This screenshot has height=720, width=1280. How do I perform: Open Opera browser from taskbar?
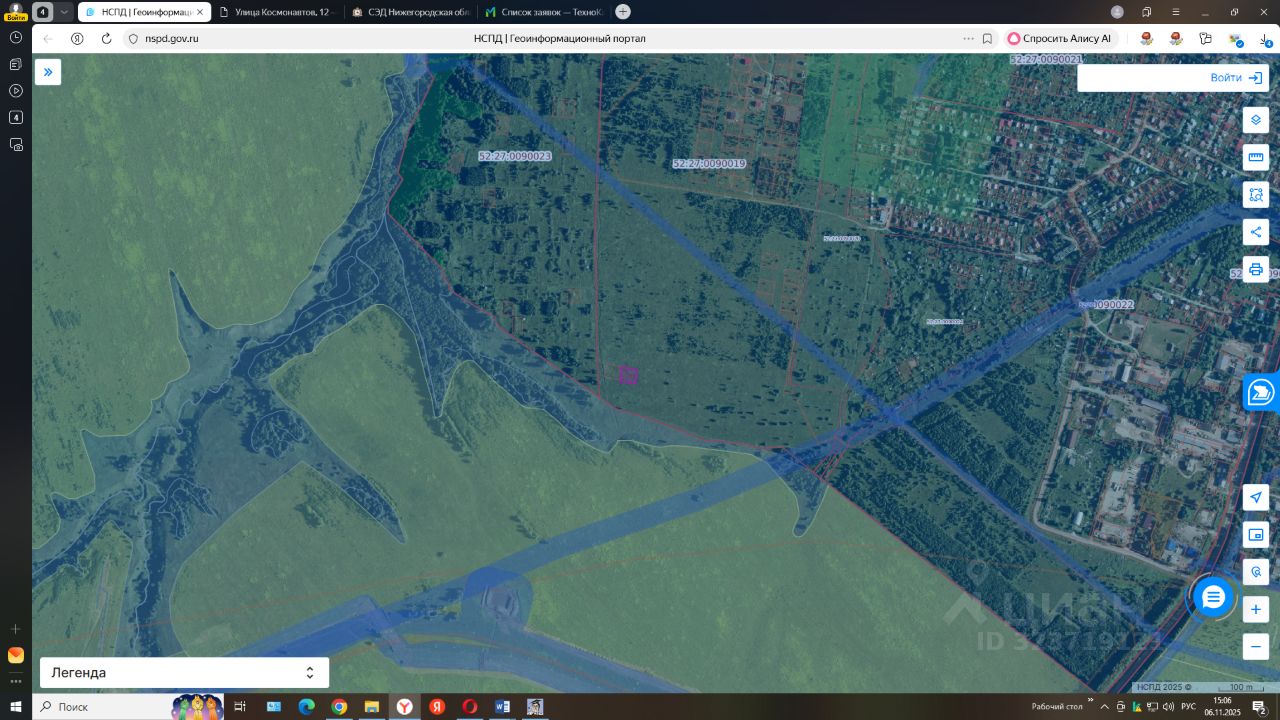(469, 707)
